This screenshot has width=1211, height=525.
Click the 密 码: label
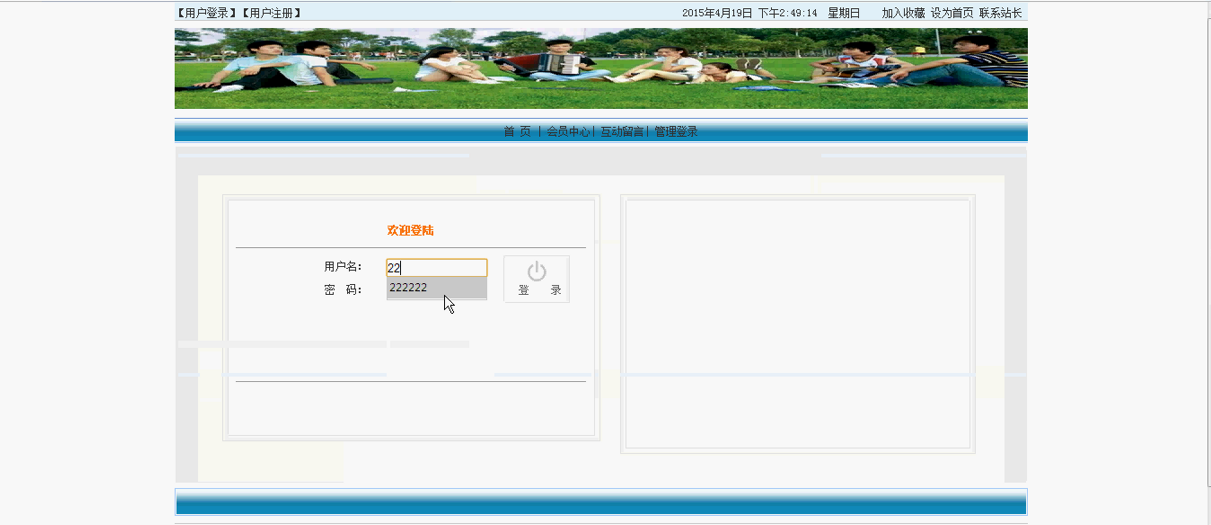(x=343, y=290)
